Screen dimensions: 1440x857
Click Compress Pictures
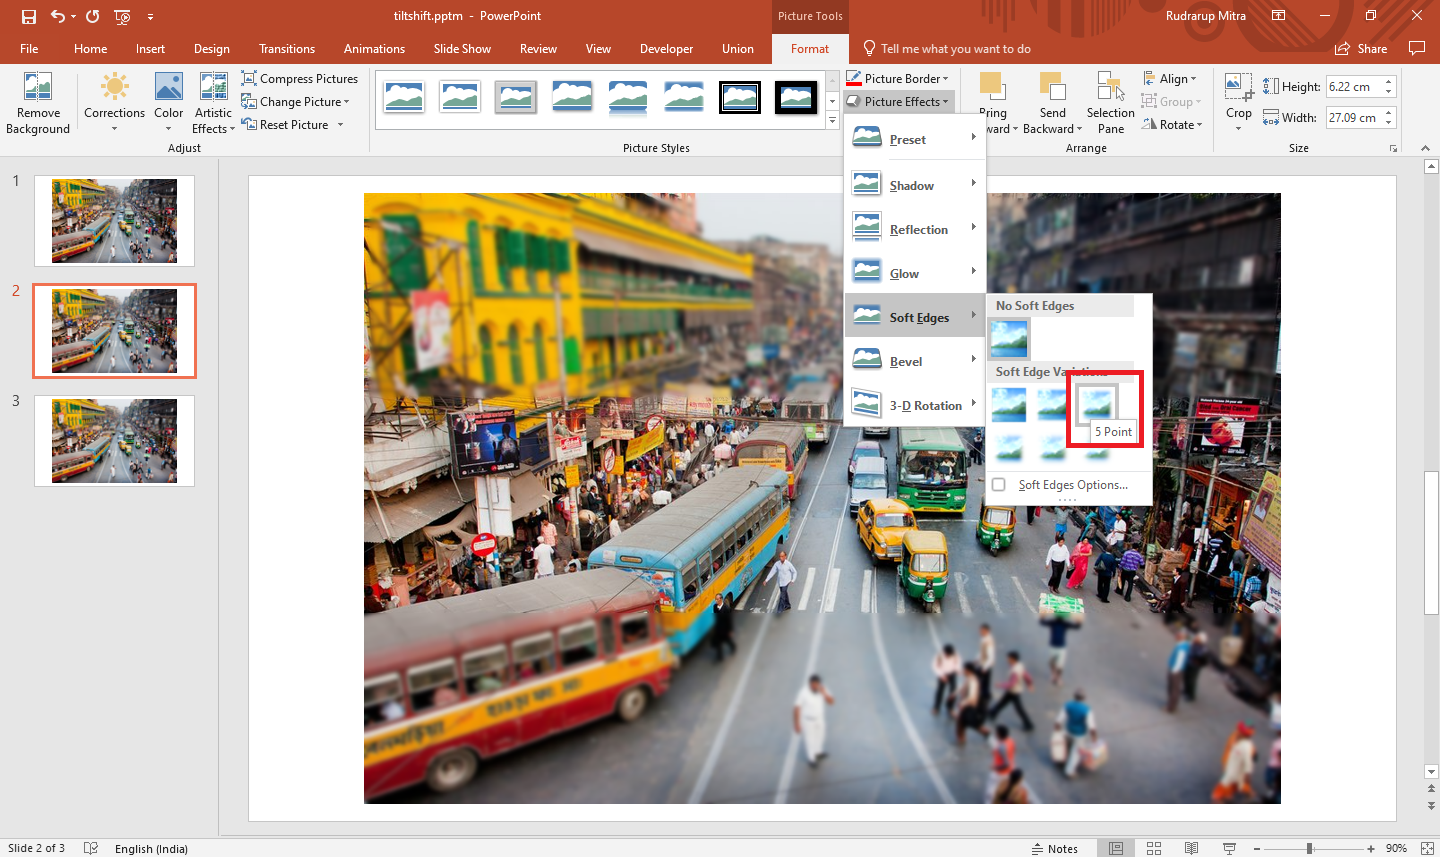coord(300,78)
